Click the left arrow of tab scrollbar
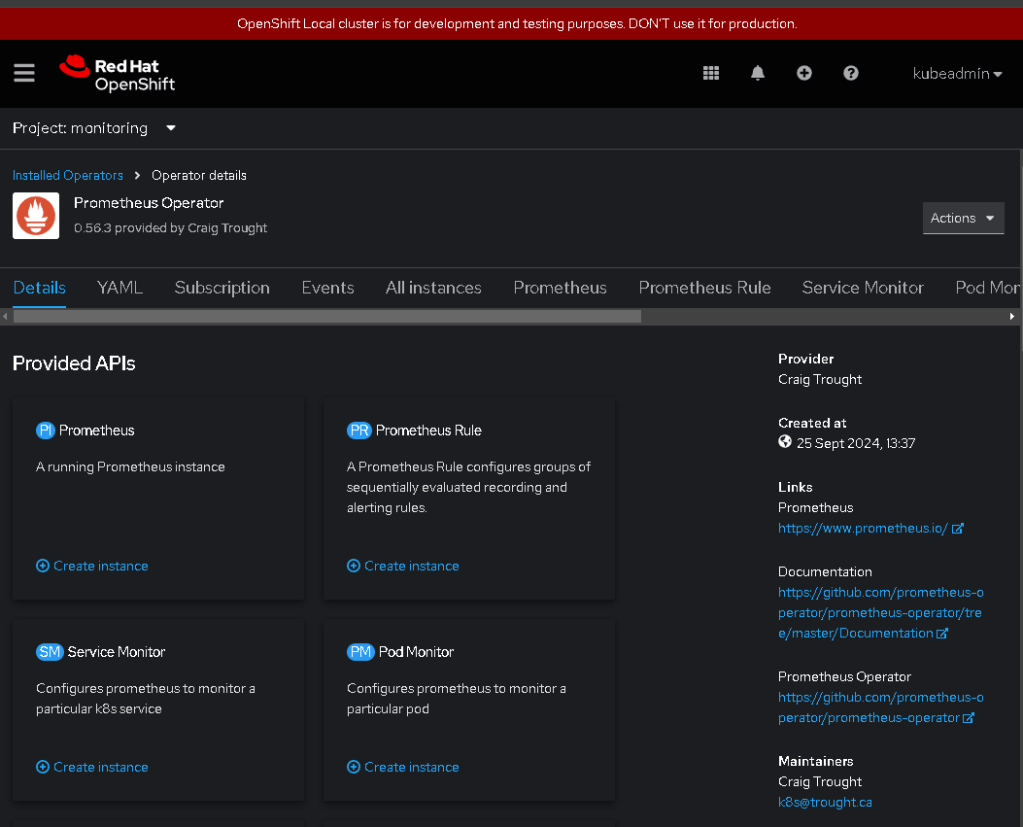Screen dimensions: 1023x827 tap(5, 316)
